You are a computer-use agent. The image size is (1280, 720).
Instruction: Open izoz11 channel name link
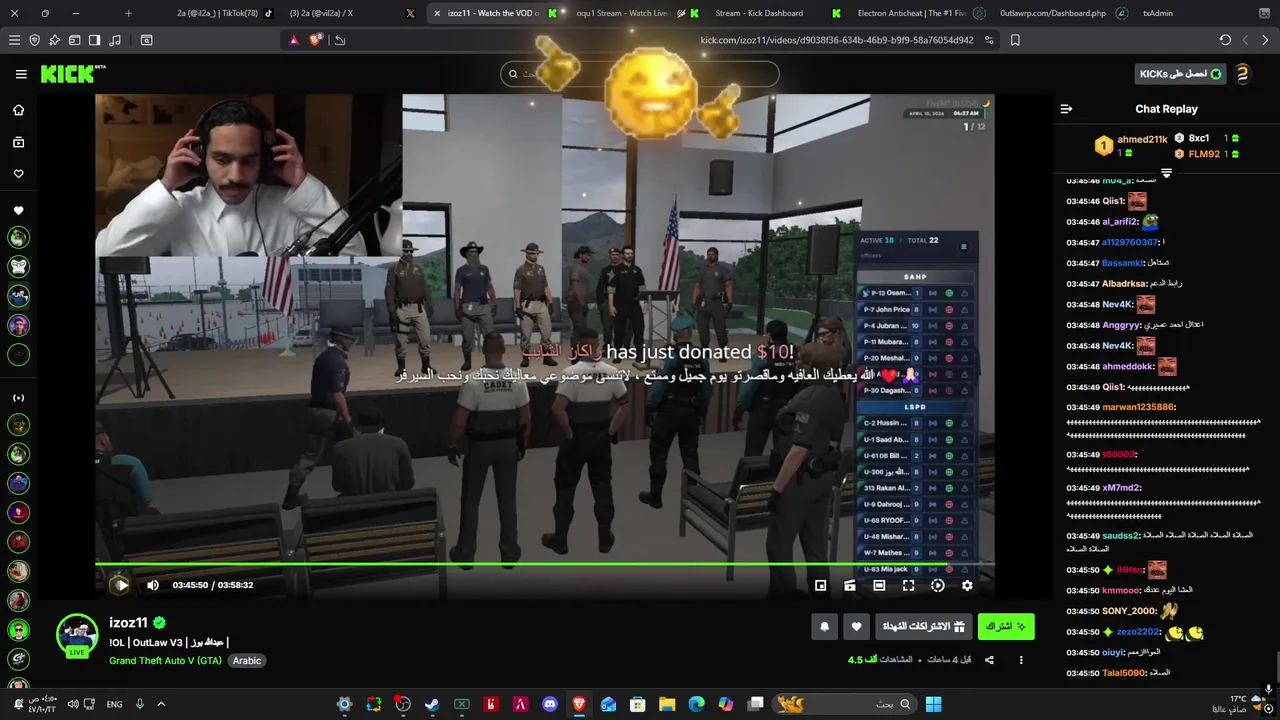click(x=128, y=623)
